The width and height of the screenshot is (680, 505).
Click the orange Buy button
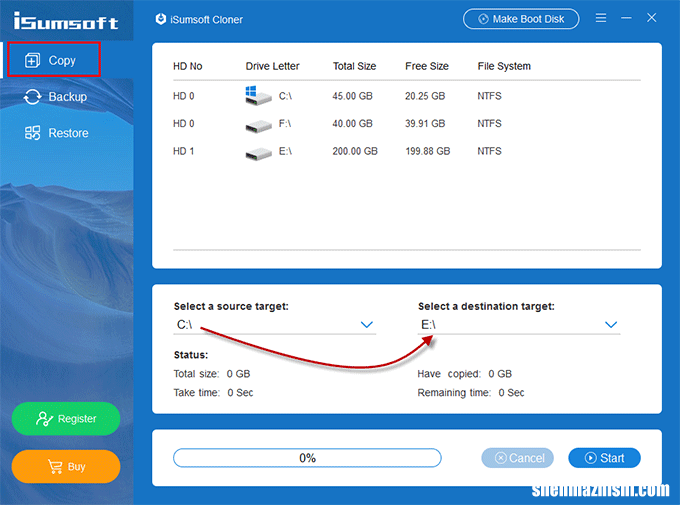tap(66, 466)
